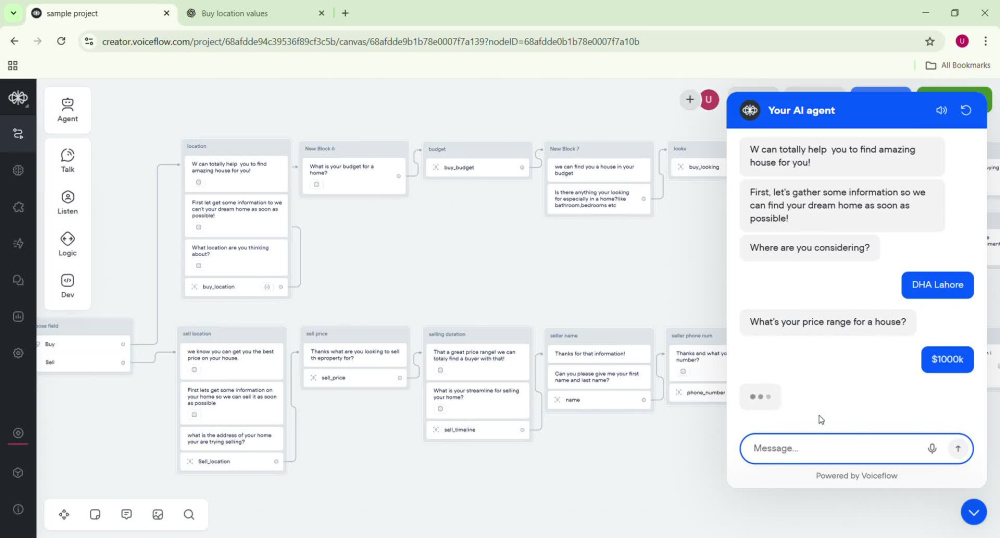The height and width of the screenshot is (538, 1000).
Task: Click the Powered by Voiceflow link
Action: 857,476
